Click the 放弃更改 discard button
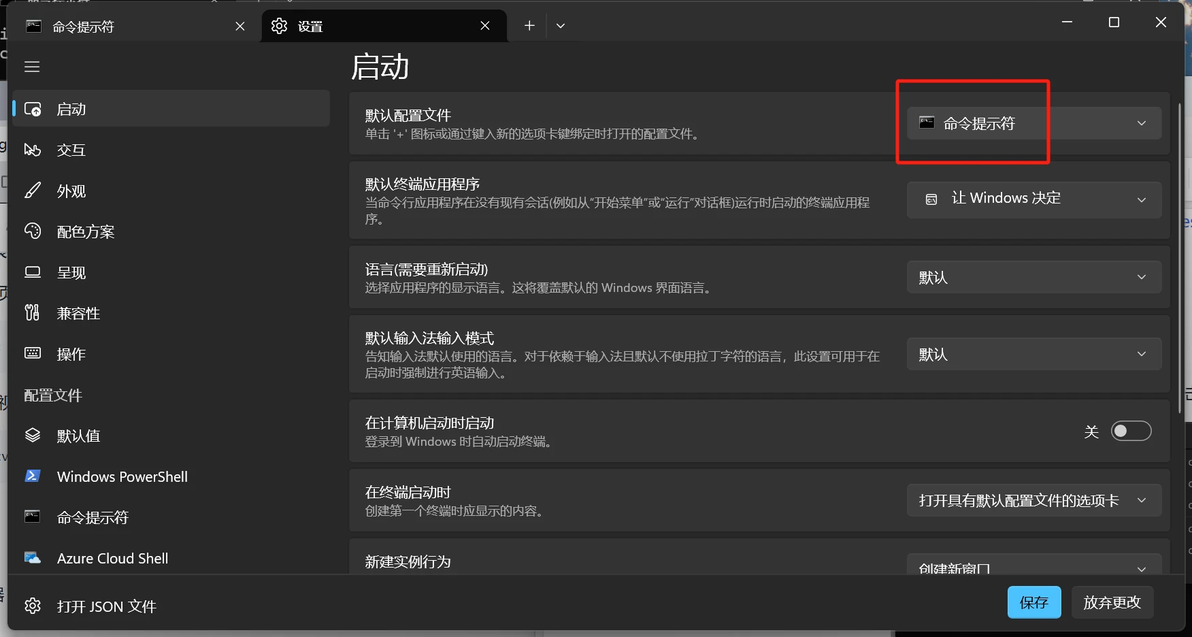Screen dimensions: 1192x637 pyautogui.click(x=1112, y=602)
